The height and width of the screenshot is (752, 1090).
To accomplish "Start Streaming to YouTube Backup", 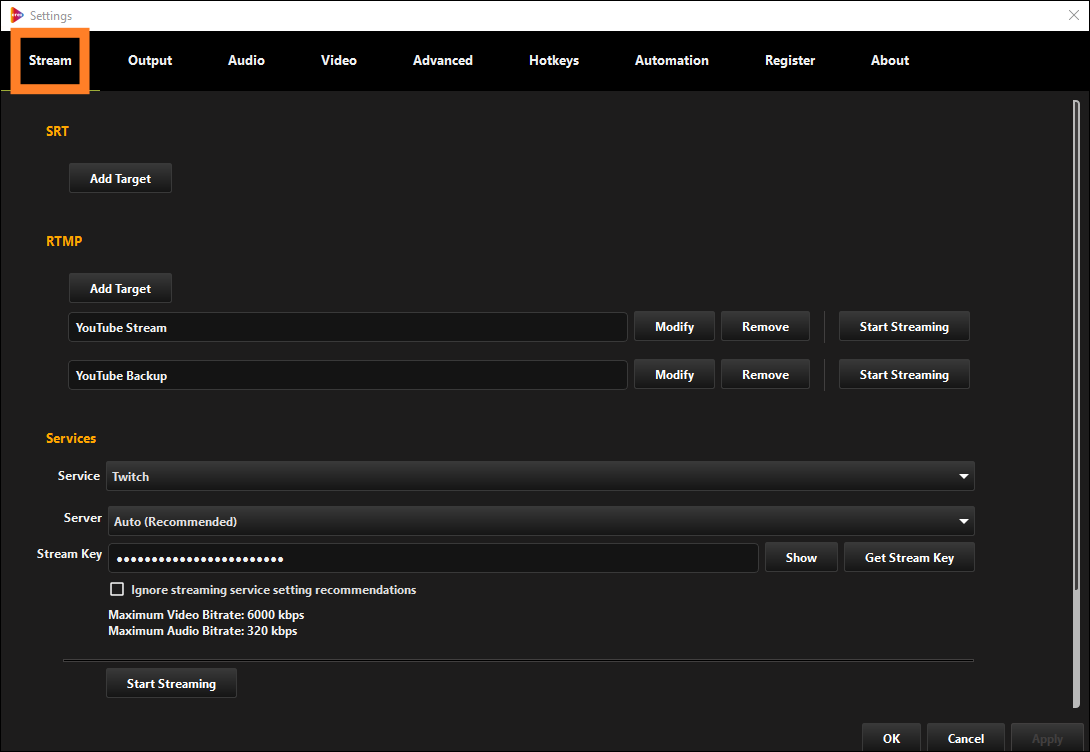I will (x=904, y=375).
